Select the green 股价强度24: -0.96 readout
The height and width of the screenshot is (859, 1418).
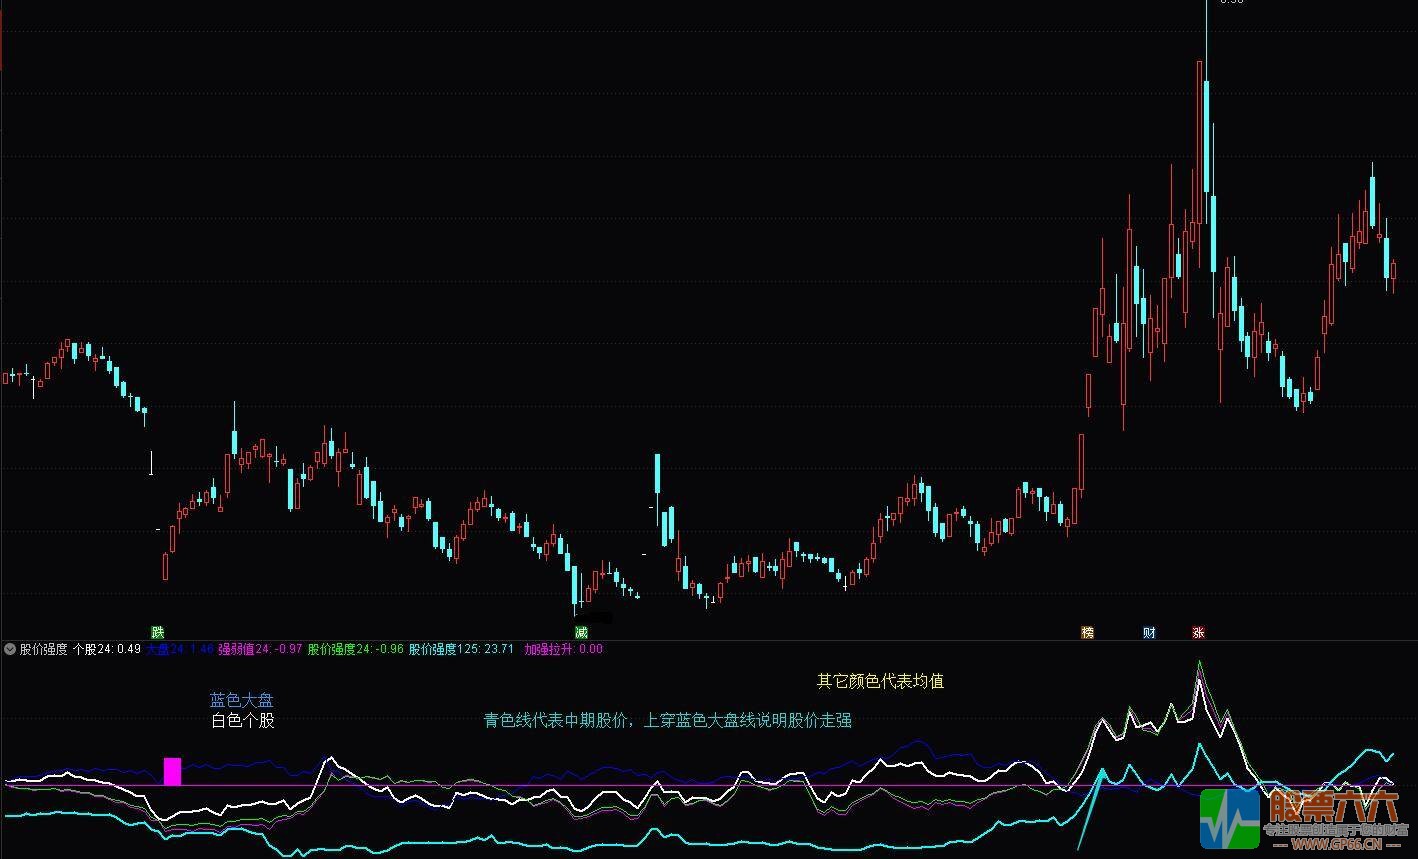click(356, 649)
